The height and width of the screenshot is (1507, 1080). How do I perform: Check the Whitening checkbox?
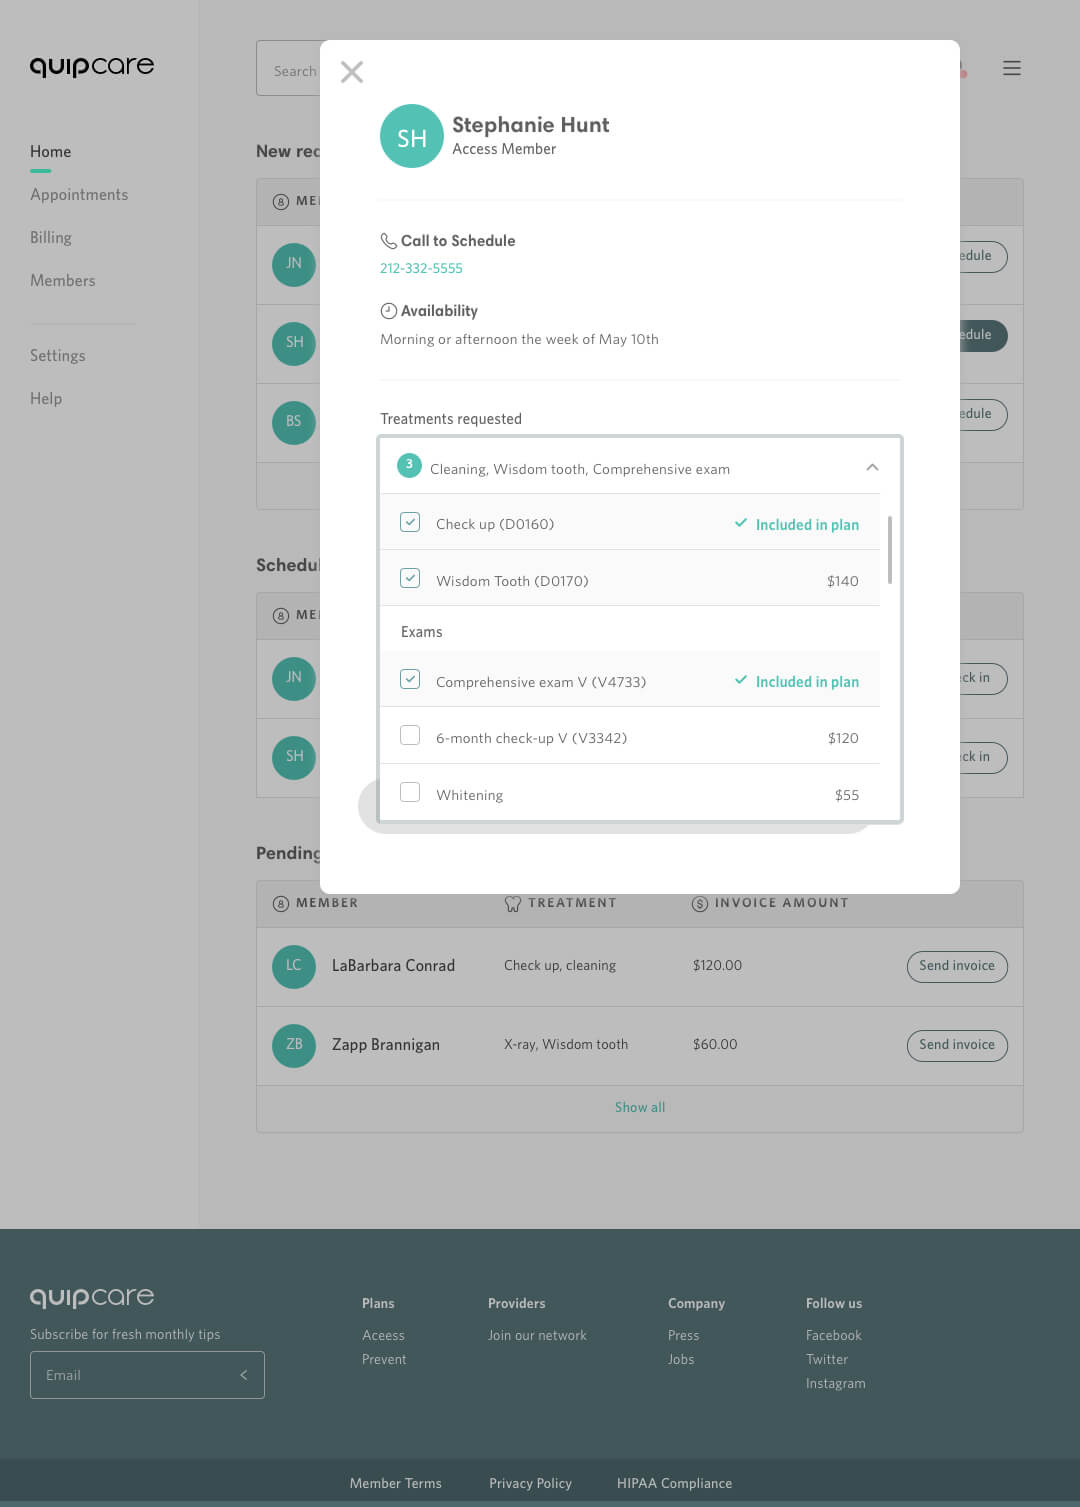tap(410, 792)
